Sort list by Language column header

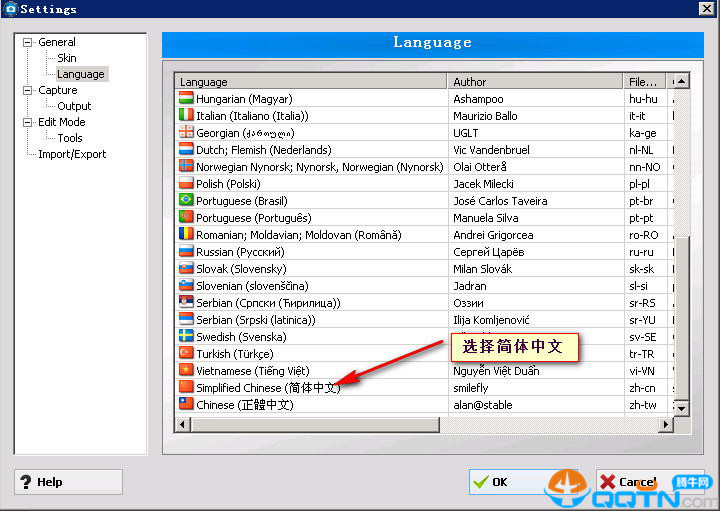[310, 82]
